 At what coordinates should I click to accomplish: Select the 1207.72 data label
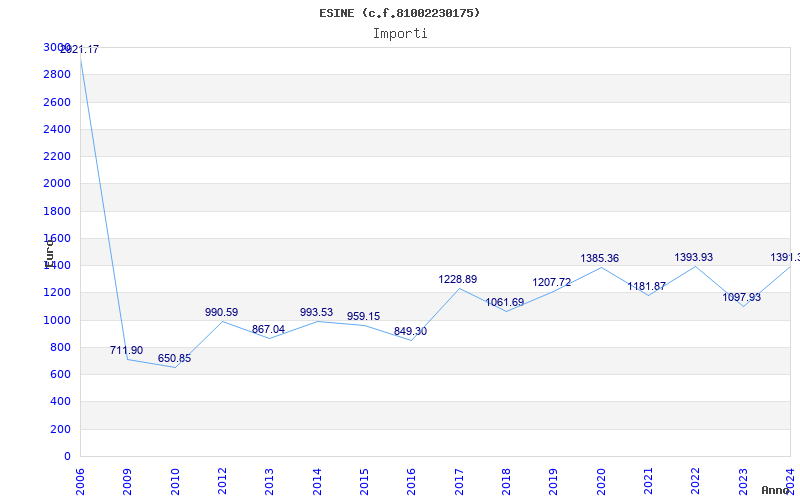552,282
